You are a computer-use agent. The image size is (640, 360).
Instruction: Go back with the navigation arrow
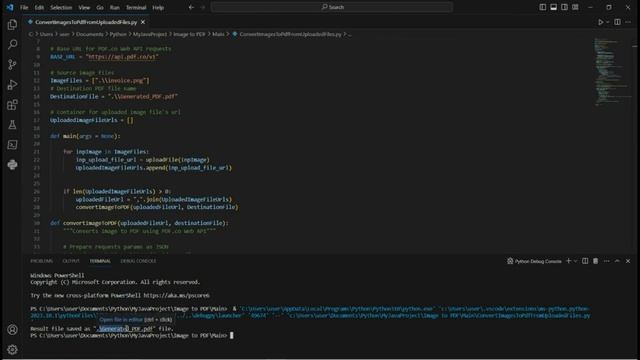(191, 7)
